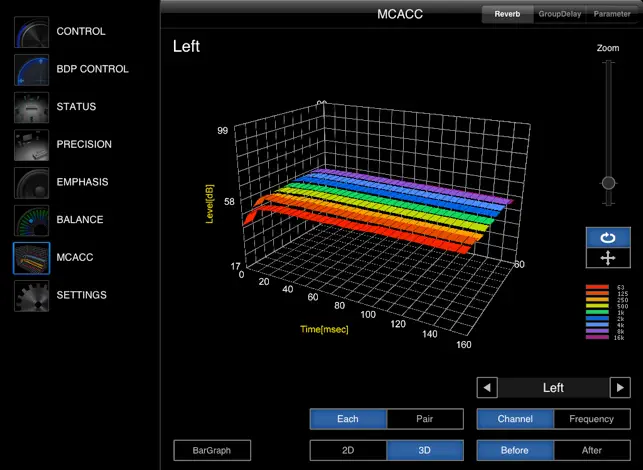
Task: Open the STATUS section icon
Action: pos(32,107)
